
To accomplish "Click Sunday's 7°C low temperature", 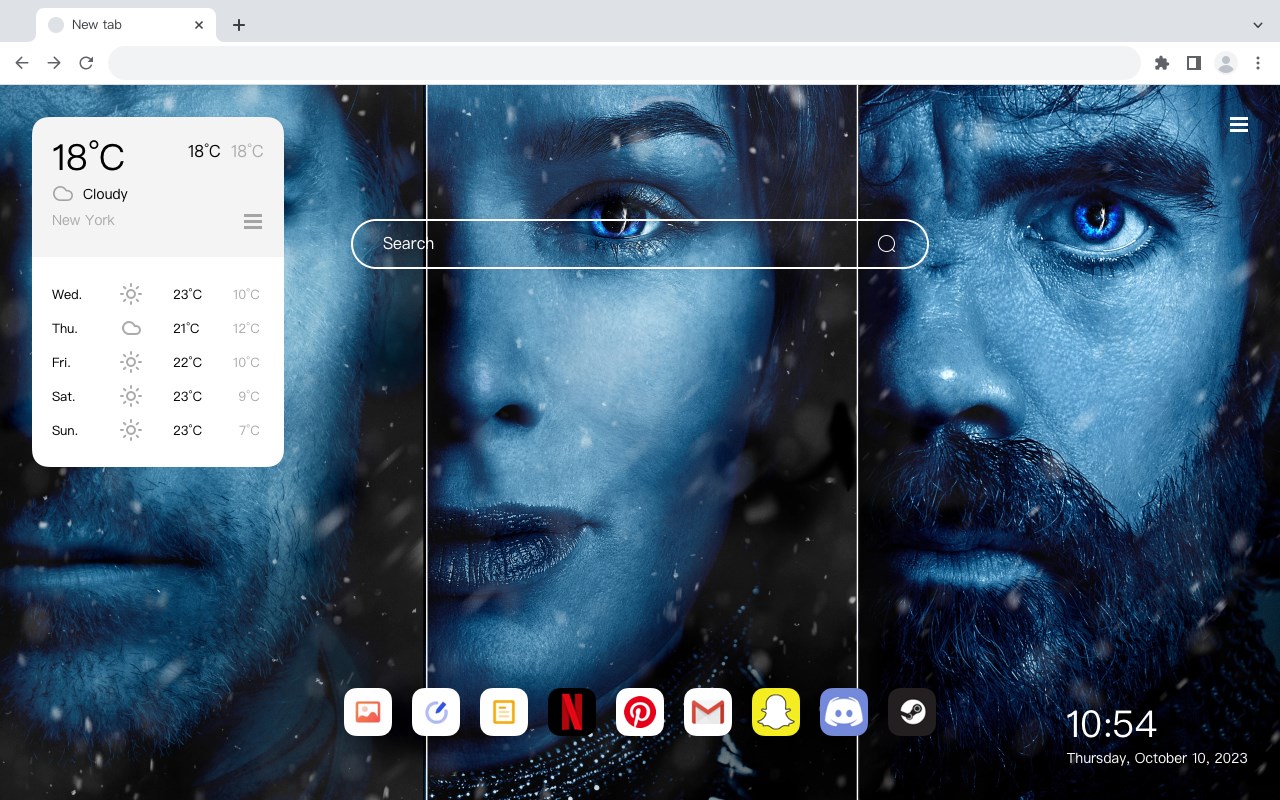I will coord(249,430).
